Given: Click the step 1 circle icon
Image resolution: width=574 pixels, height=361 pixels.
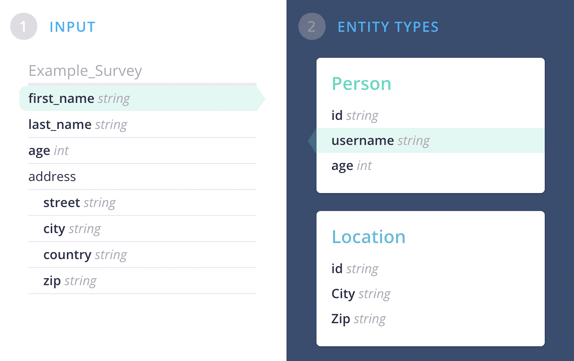Looking at the screenshot, I should point(23,26).
